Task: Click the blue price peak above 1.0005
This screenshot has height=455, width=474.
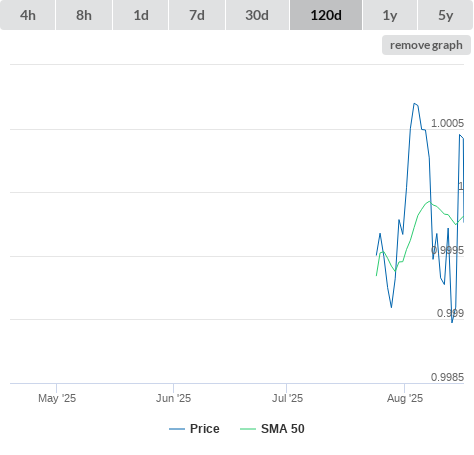Action: click(415, 104)
